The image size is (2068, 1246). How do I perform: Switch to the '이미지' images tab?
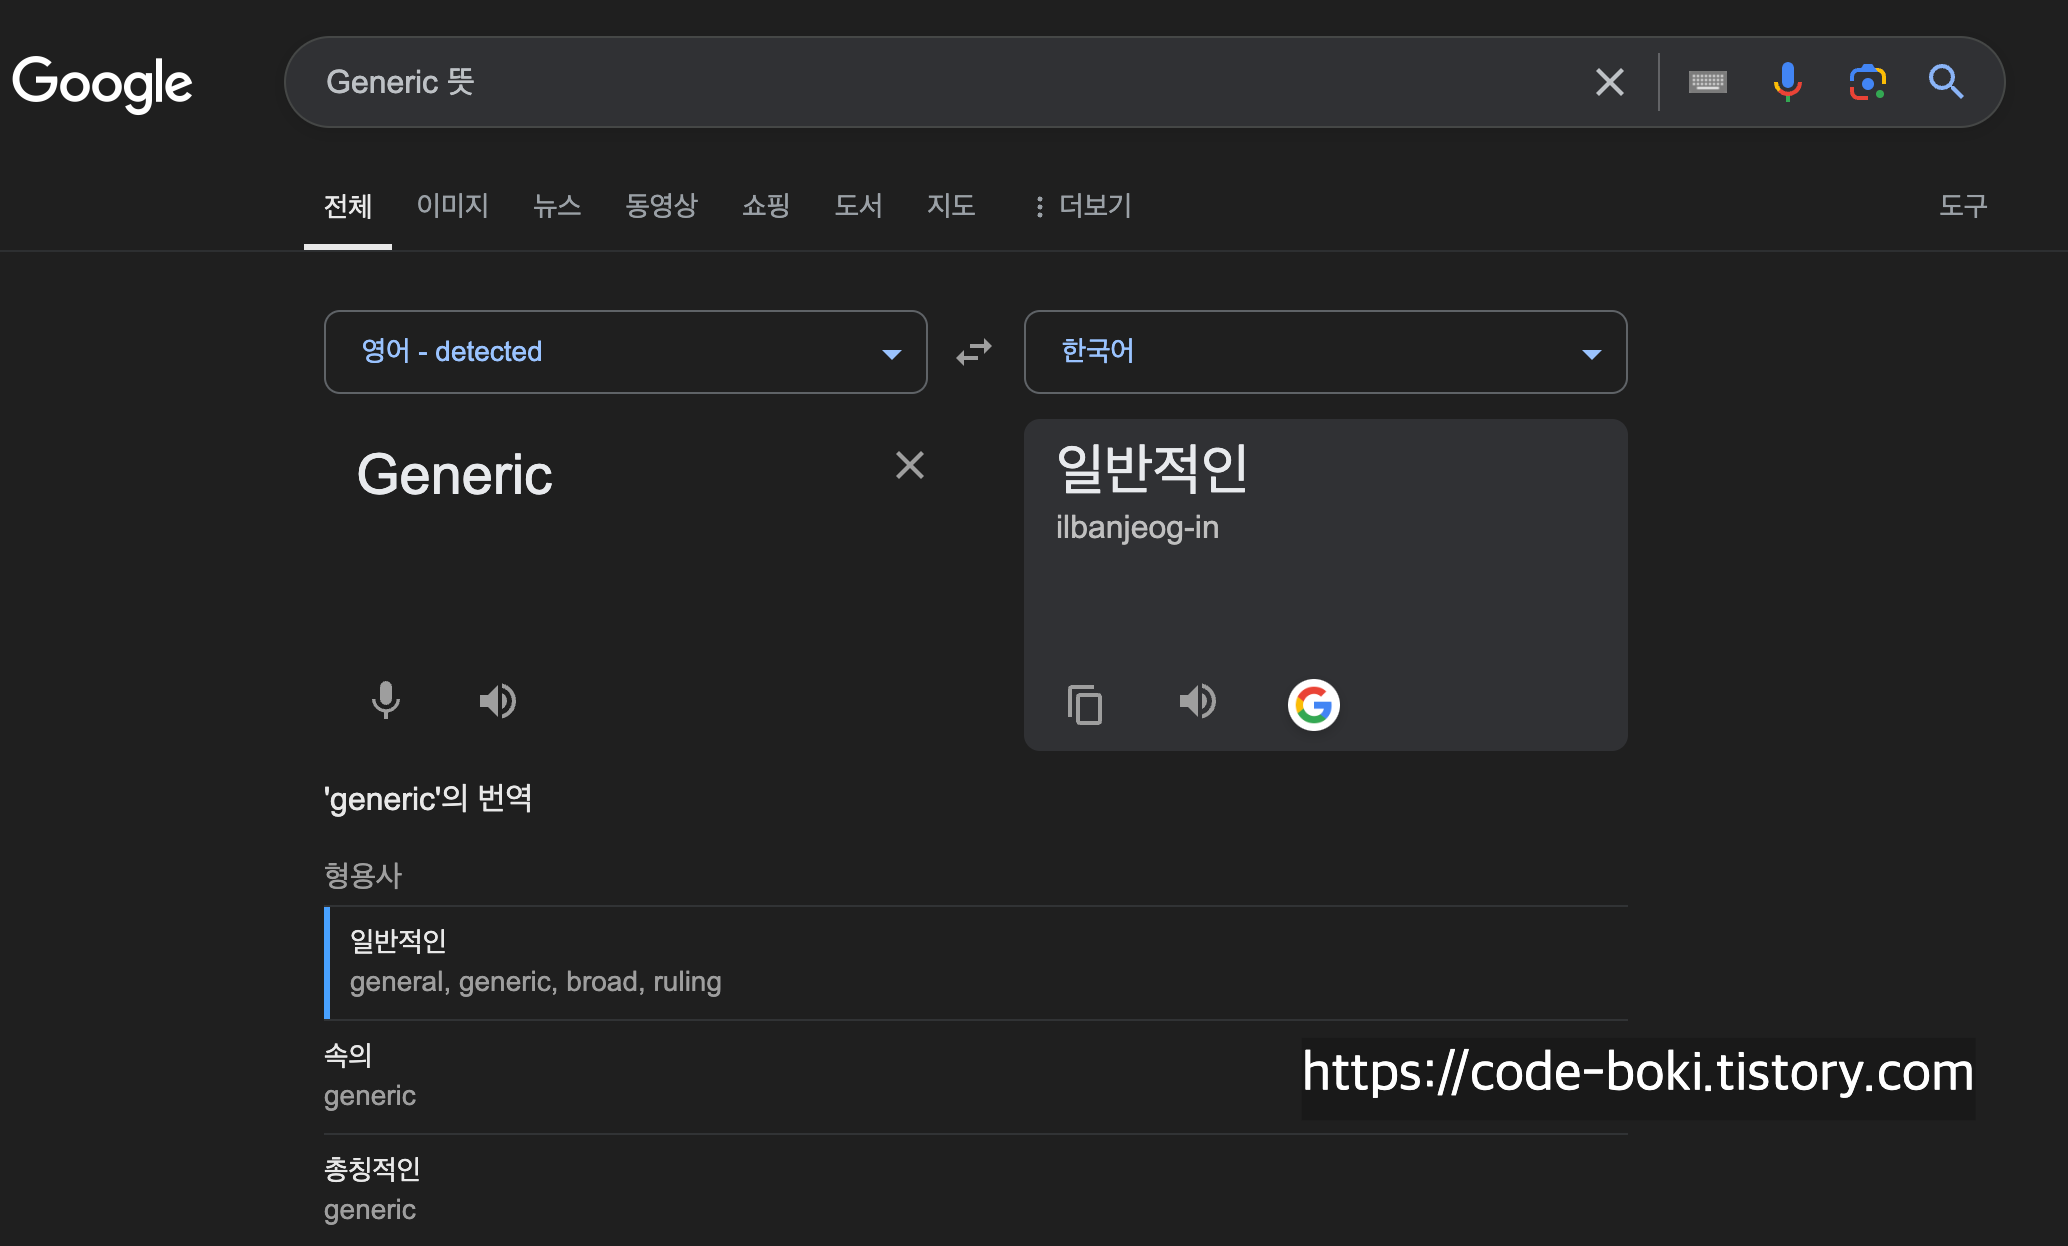(452, 206)
